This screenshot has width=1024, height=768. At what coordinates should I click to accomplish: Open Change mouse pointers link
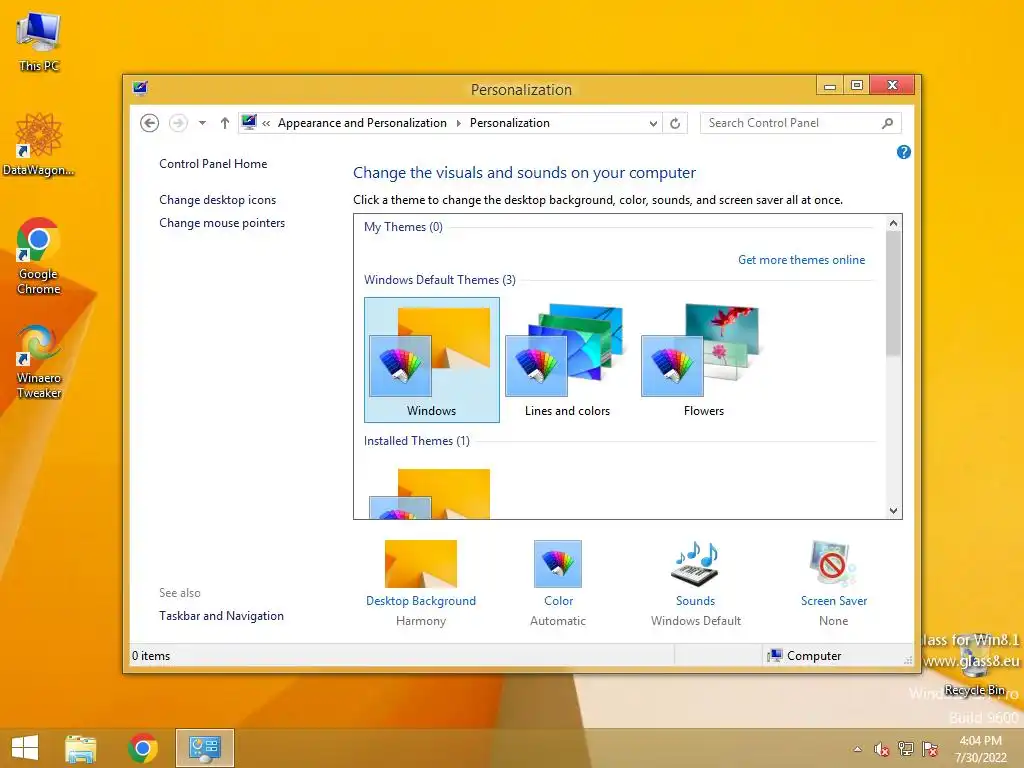click(222, 223)
